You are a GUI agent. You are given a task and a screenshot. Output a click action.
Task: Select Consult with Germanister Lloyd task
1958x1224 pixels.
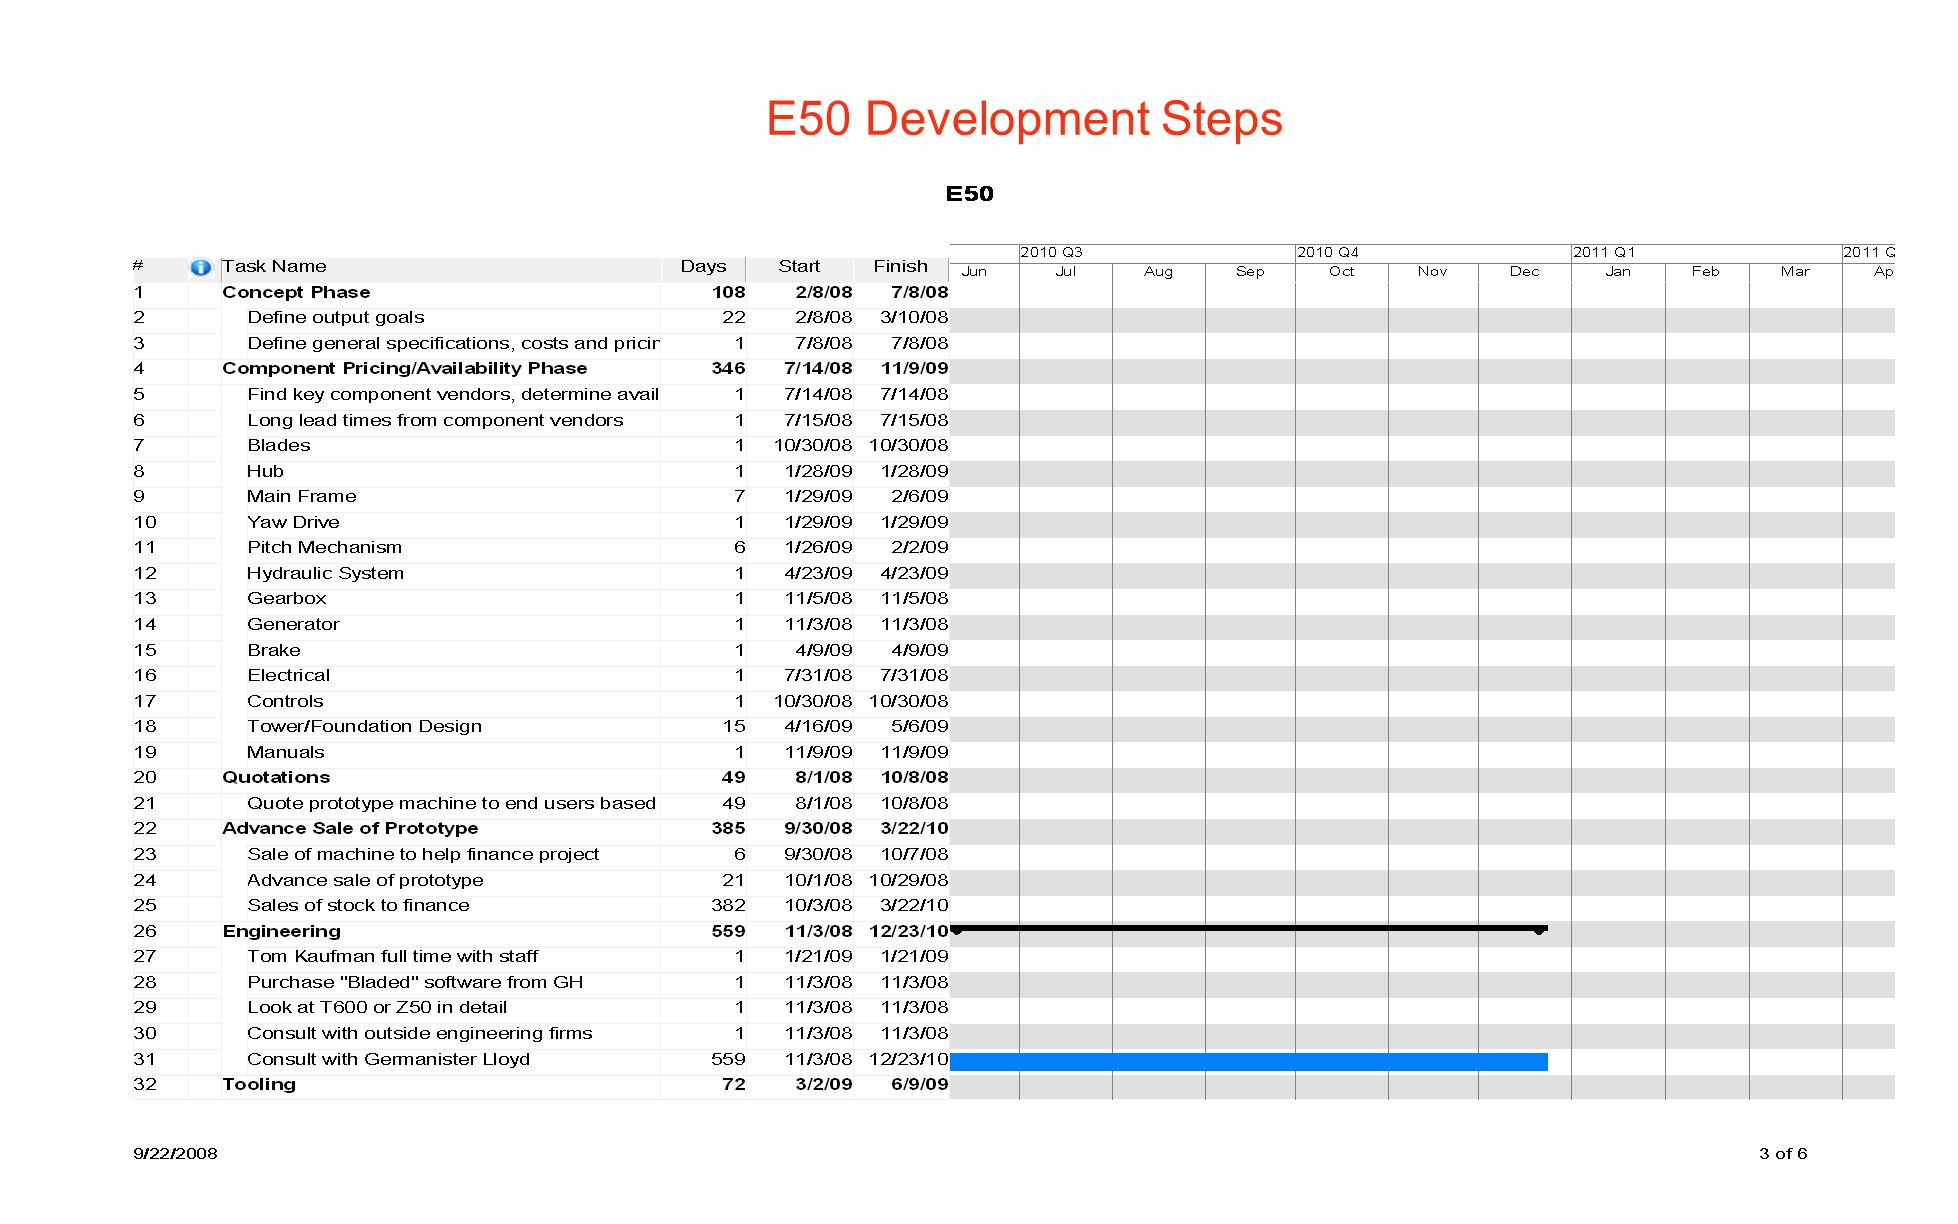[388, 1059]
